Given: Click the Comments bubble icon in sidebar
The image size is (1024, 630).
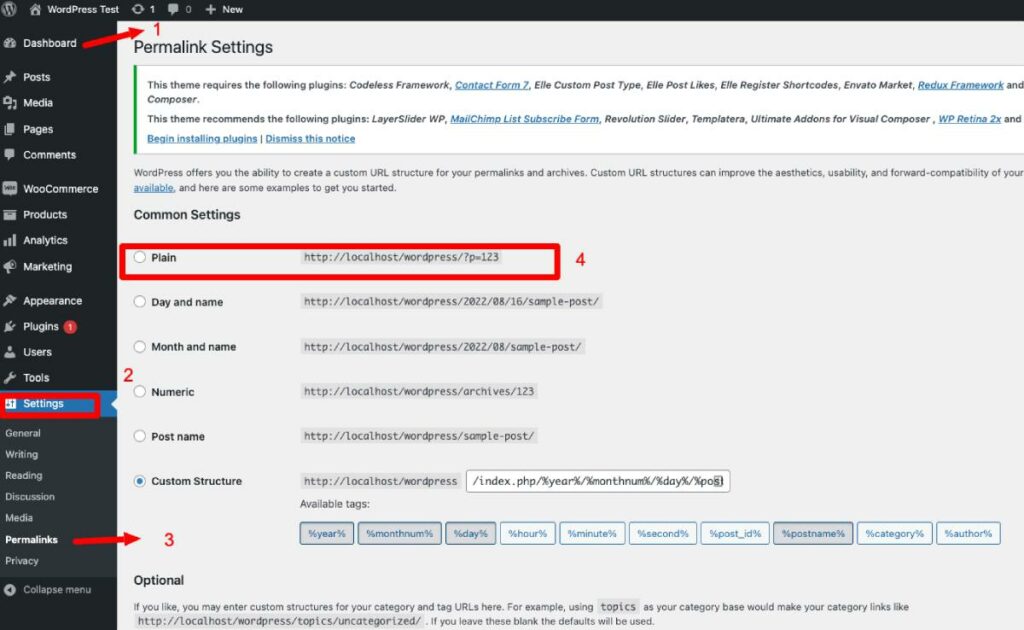Looking at the screenshot, I should [10, 155].
